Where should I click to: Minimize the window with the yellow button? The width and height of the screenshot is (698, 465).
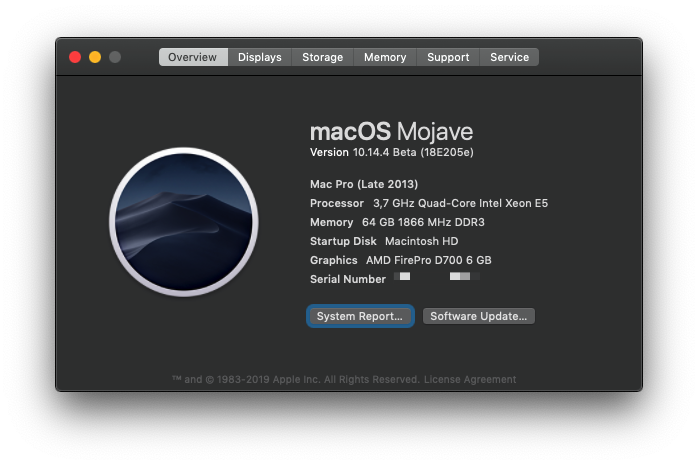click(95, 57)
